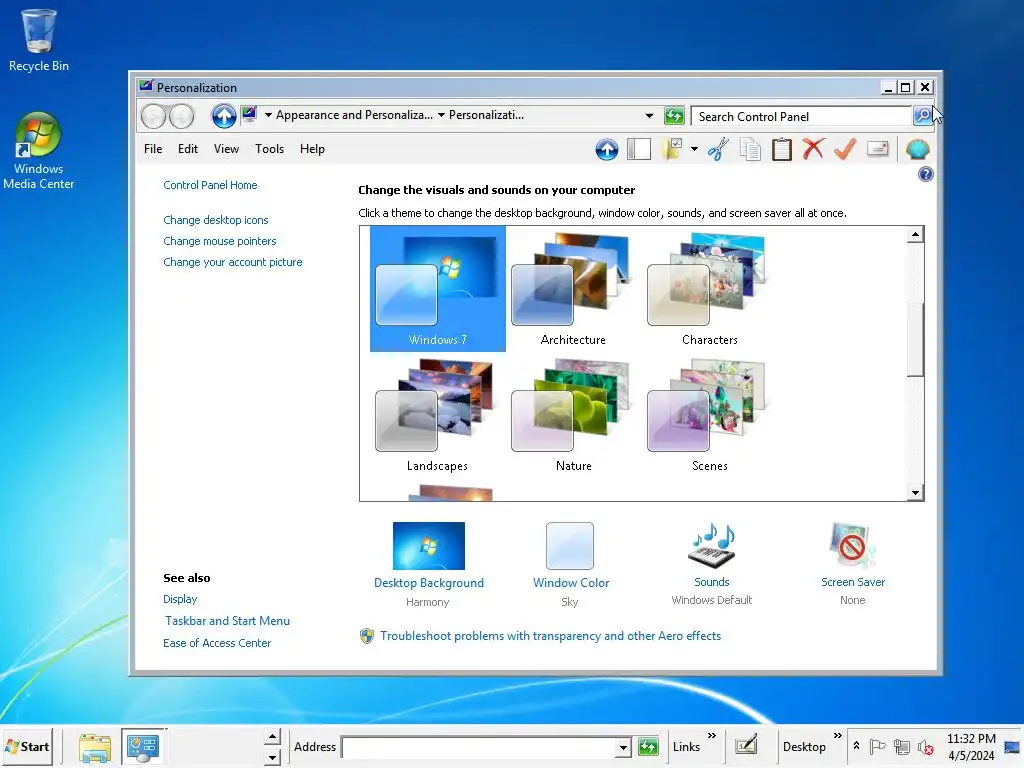The height and width of the screenshot is (768, 1024).
Task: Open the Display link
Action: pyautogui.click(x=180, y=599)
